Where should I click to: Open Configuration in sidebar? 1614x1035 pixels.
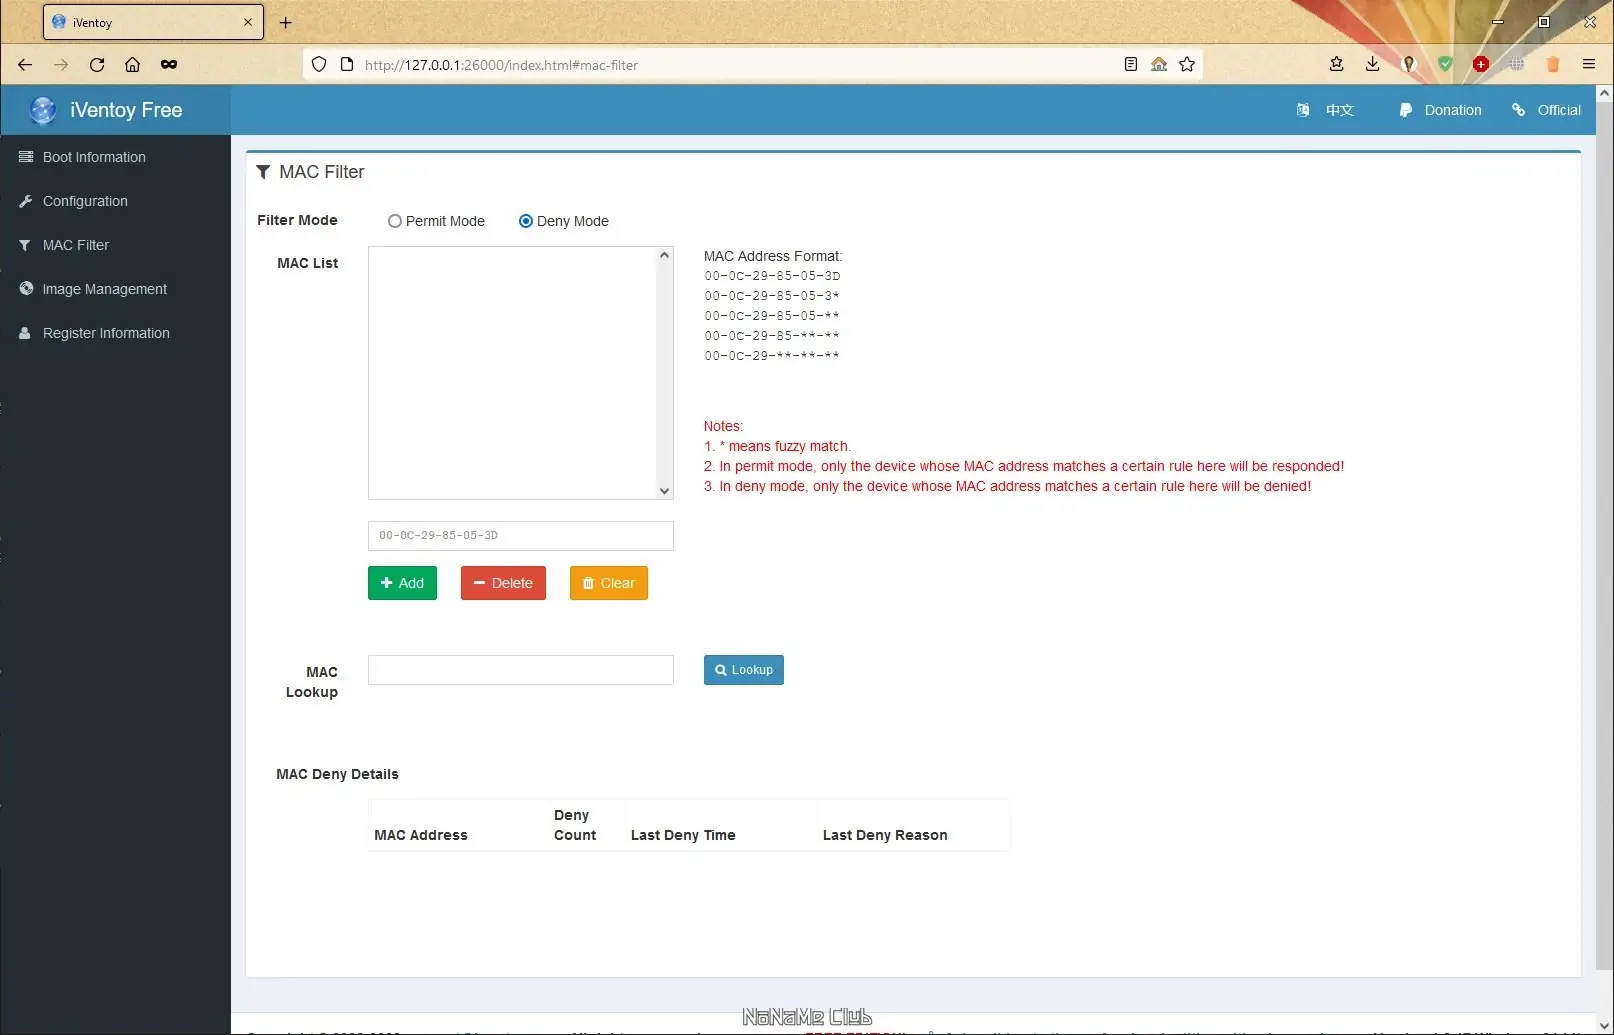coord(115,201)
